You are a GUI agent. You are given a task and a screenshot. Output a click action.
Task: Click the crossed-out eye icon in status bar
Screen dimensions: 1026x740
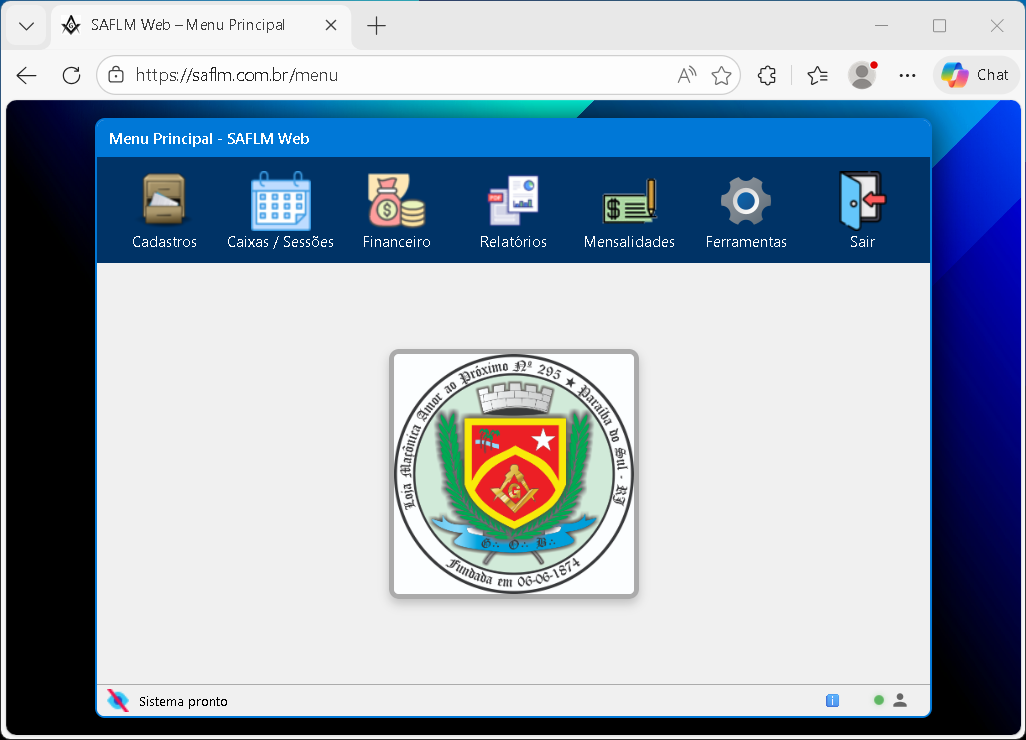click(118, 701)
